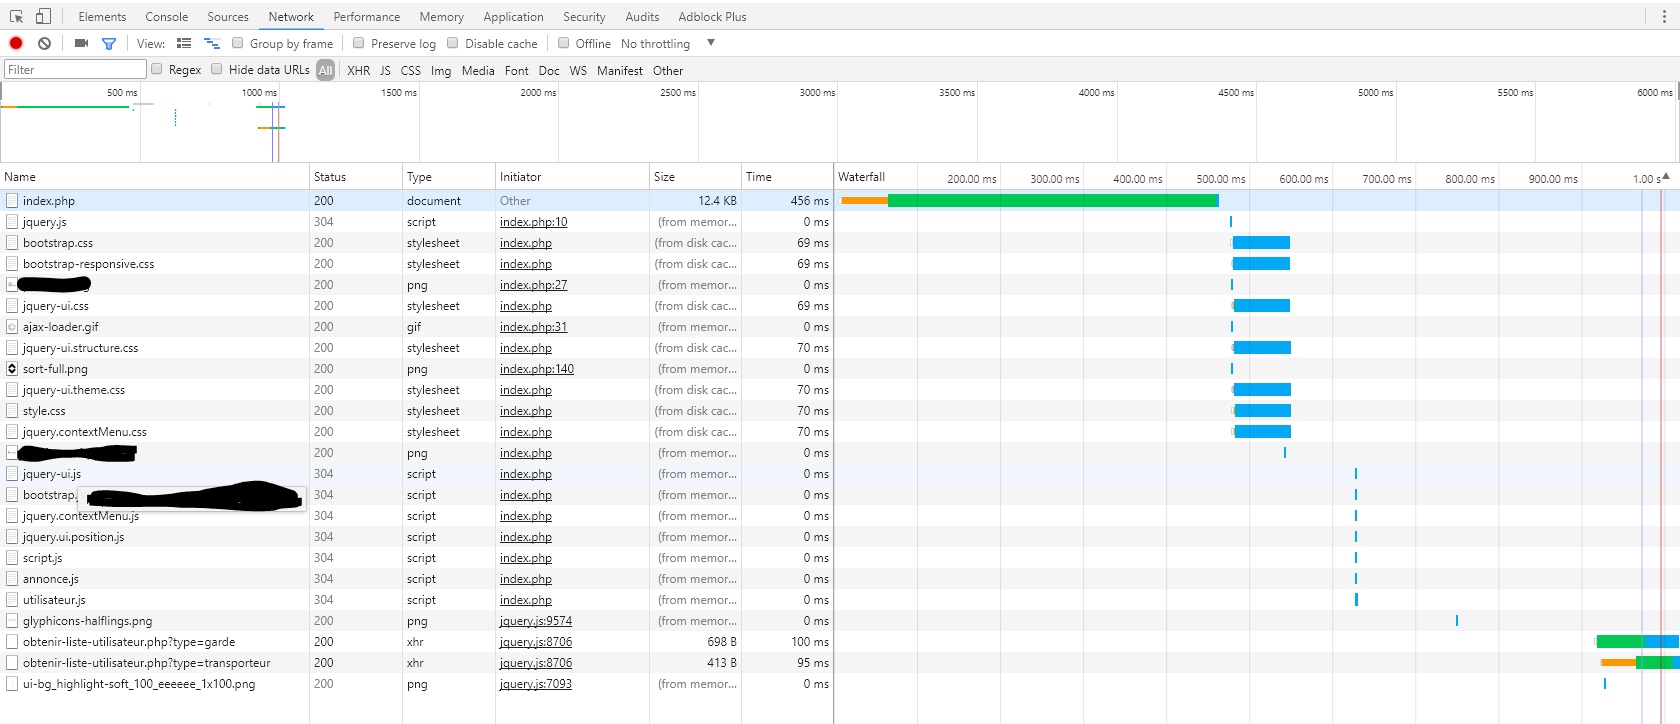1680x724 pixels.
Task: Toggle capture screenshots camera icon
Action: (x=82, y=43)
